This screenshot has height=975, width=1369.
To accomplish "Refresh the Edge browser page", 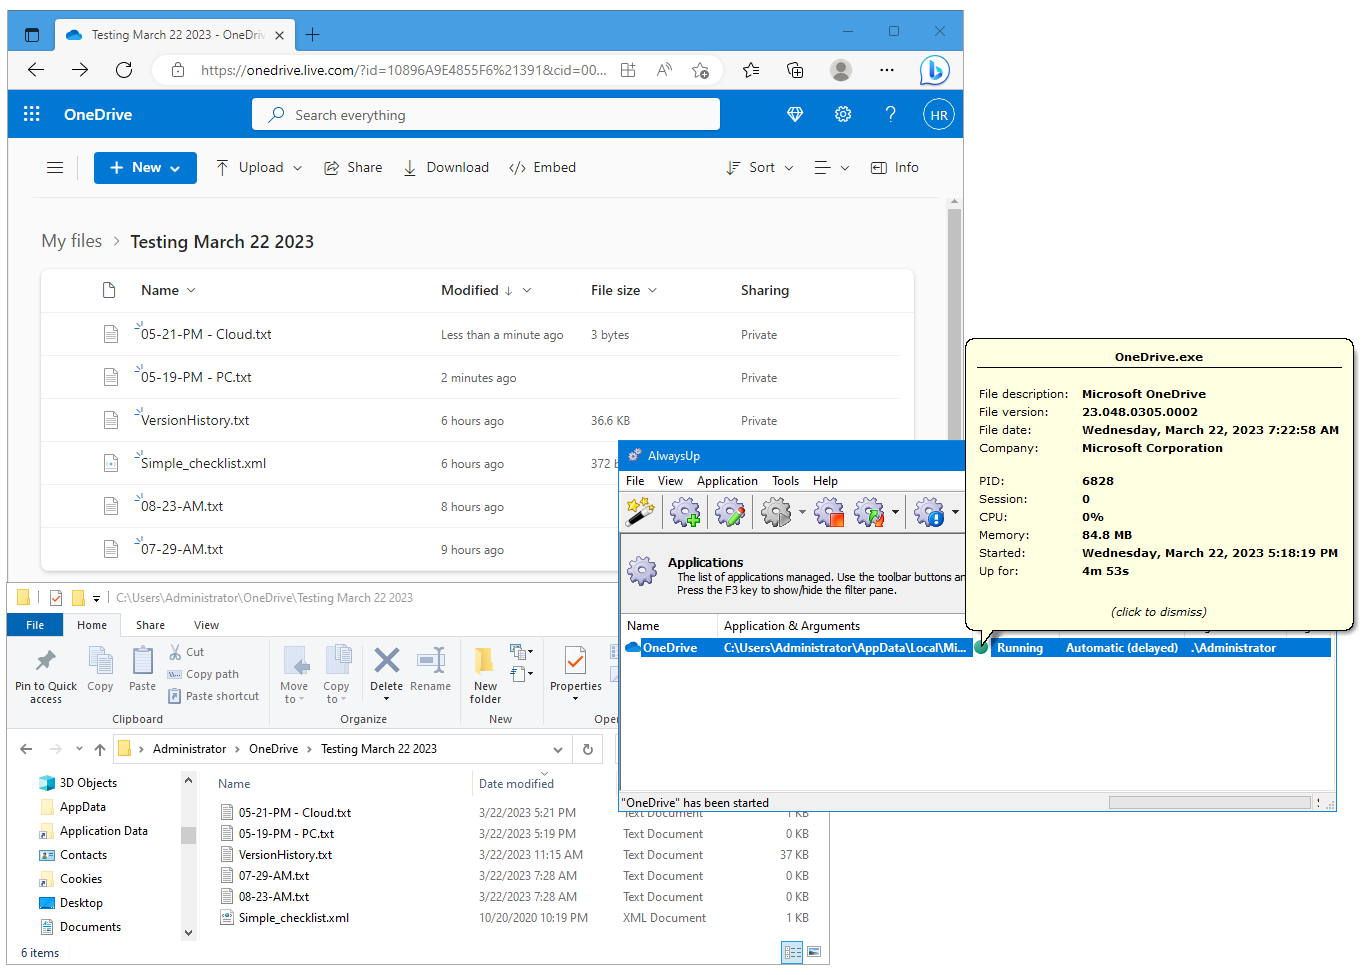I will tap(124, 70).
